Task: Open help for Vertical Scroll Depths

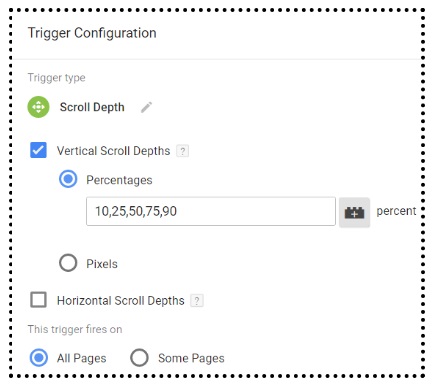Action: pyautogui.click(x=182, y=151)
